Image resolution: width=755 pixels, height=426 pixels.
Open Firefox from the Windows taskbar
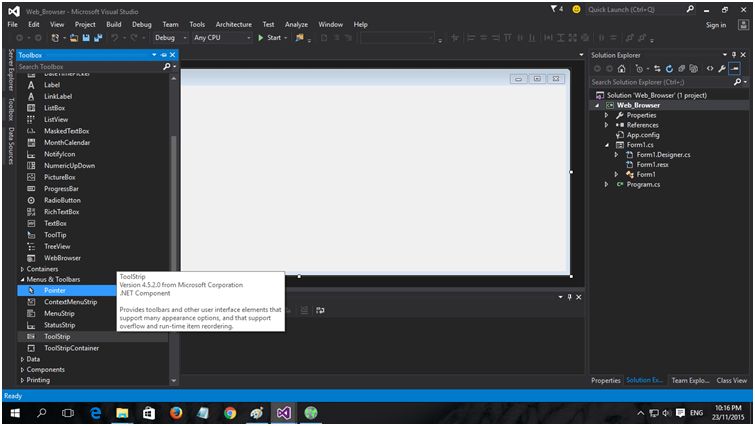pyautogui.click(x=177, y=412)
